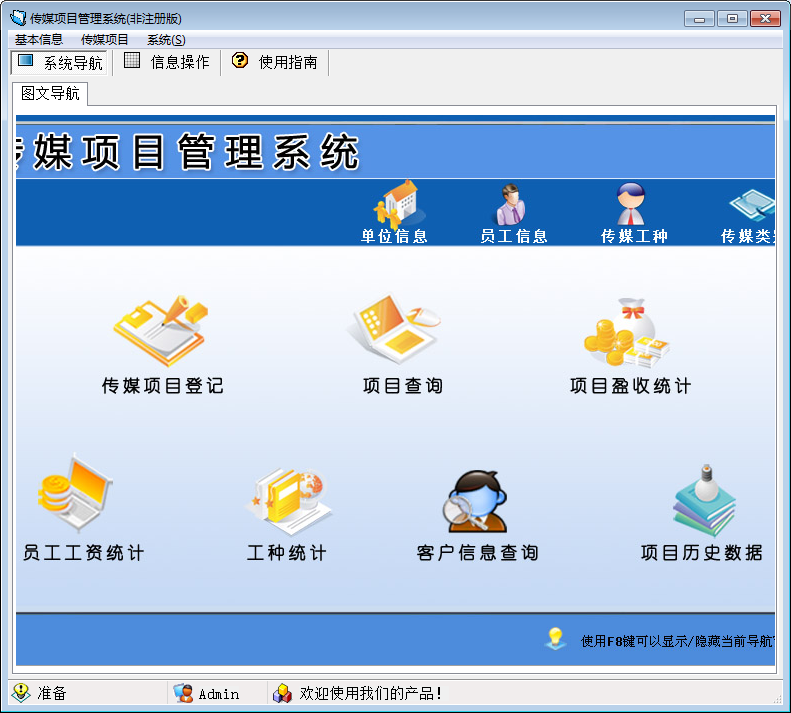The image size is (791, 713).
Task: Click the Admin user icon
Action: tap(183, 693)
